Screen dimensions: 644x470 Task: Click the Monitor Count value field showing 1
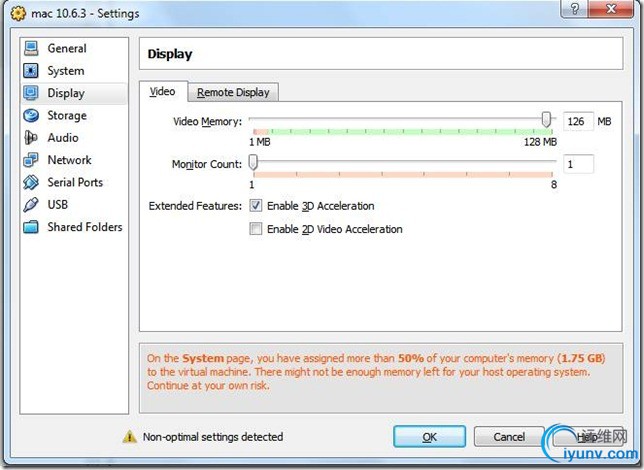coord(578,164)
